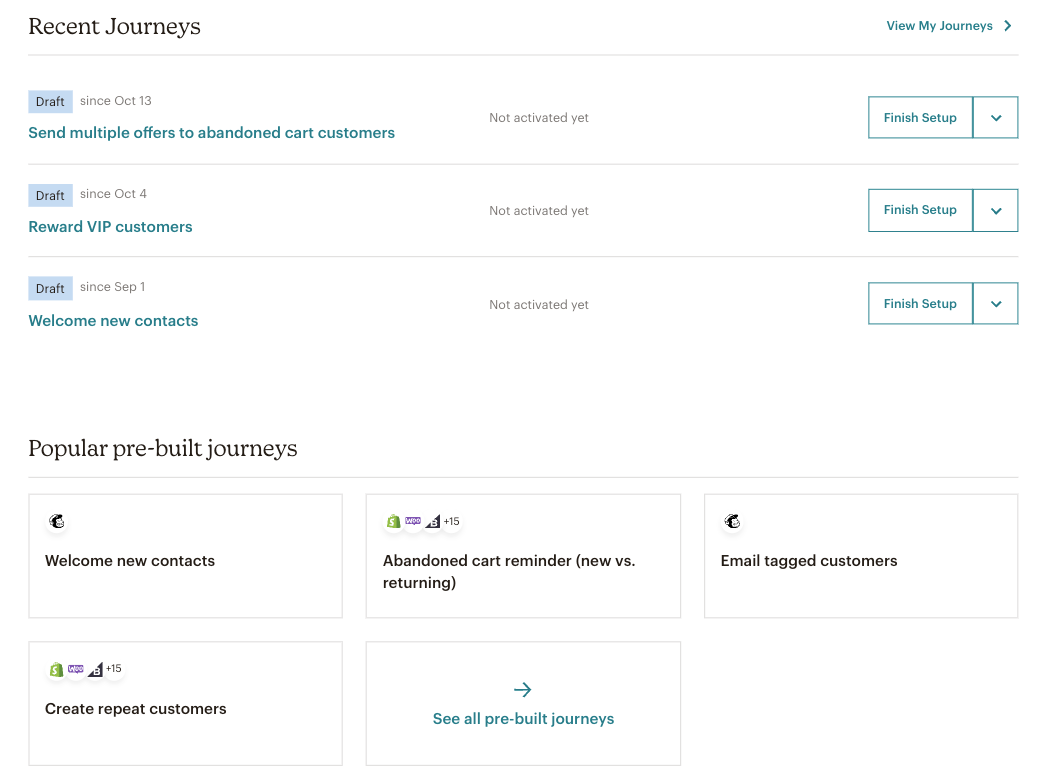Click 'Not activated yet' in abandoned cart row
The width and height of the screenshot is (1040, 778).
pyautogui.click(x=539, y=117)
